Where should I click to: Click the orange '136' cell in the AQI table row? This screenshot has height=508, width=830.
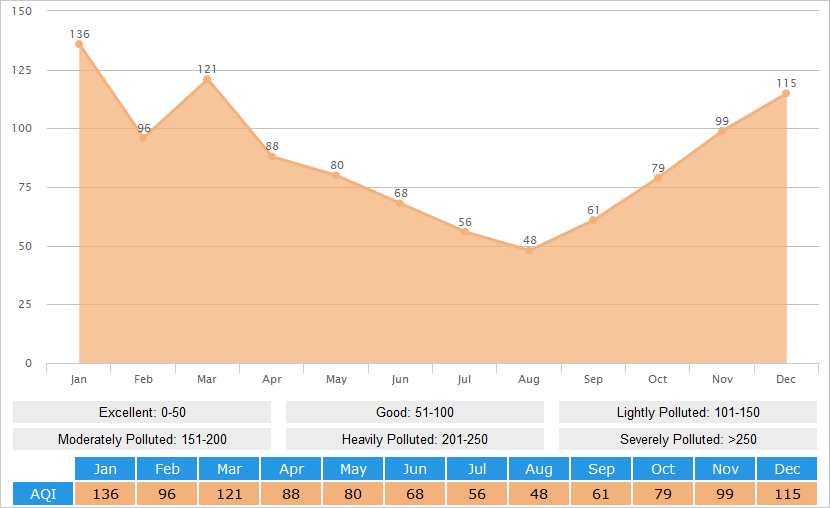105,494
